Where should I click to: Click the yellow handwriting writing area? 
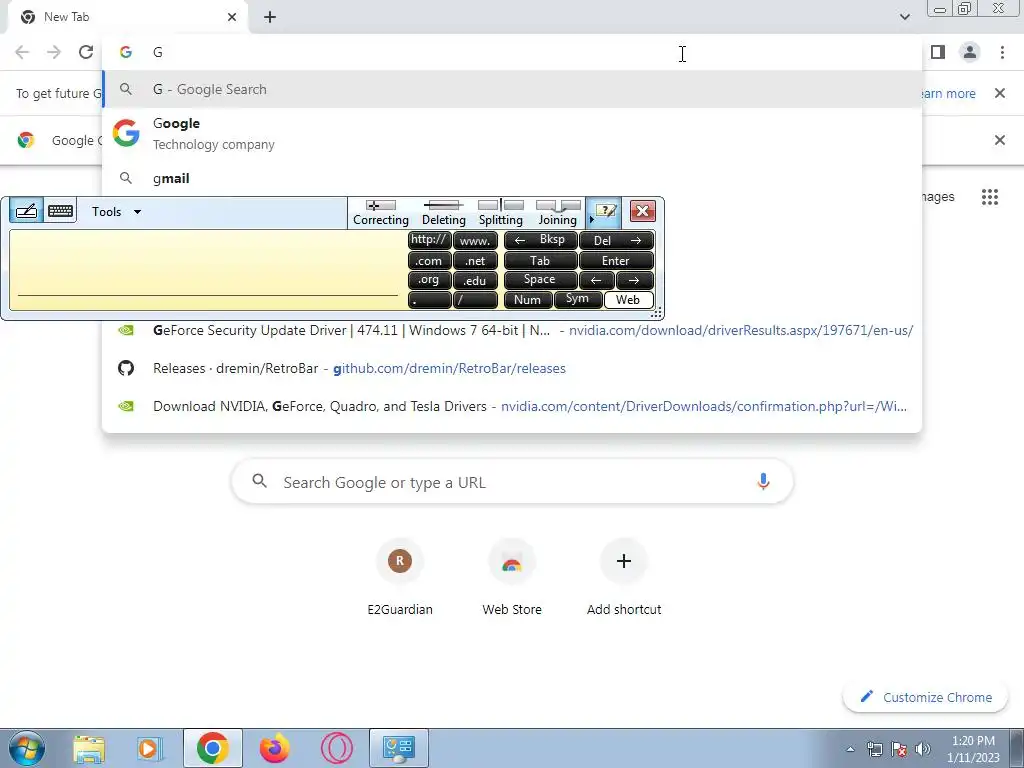pyautogui.click(x=208, y=270)
